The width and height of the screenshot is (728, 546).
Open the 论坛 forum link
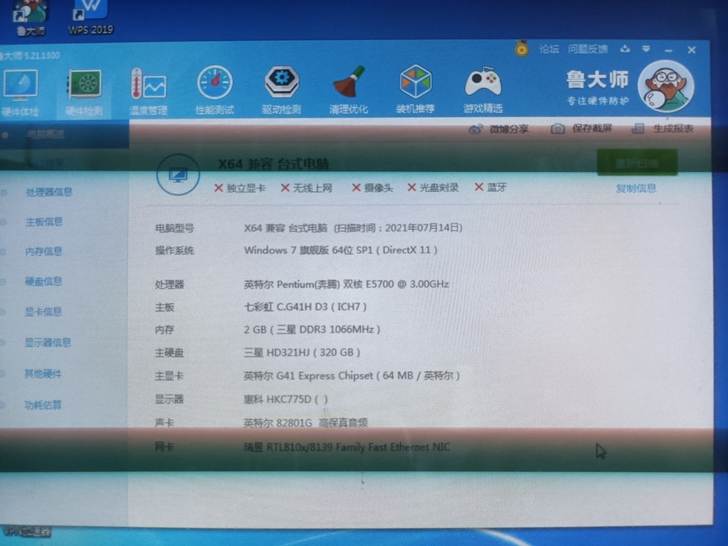[x=549, y=49]
